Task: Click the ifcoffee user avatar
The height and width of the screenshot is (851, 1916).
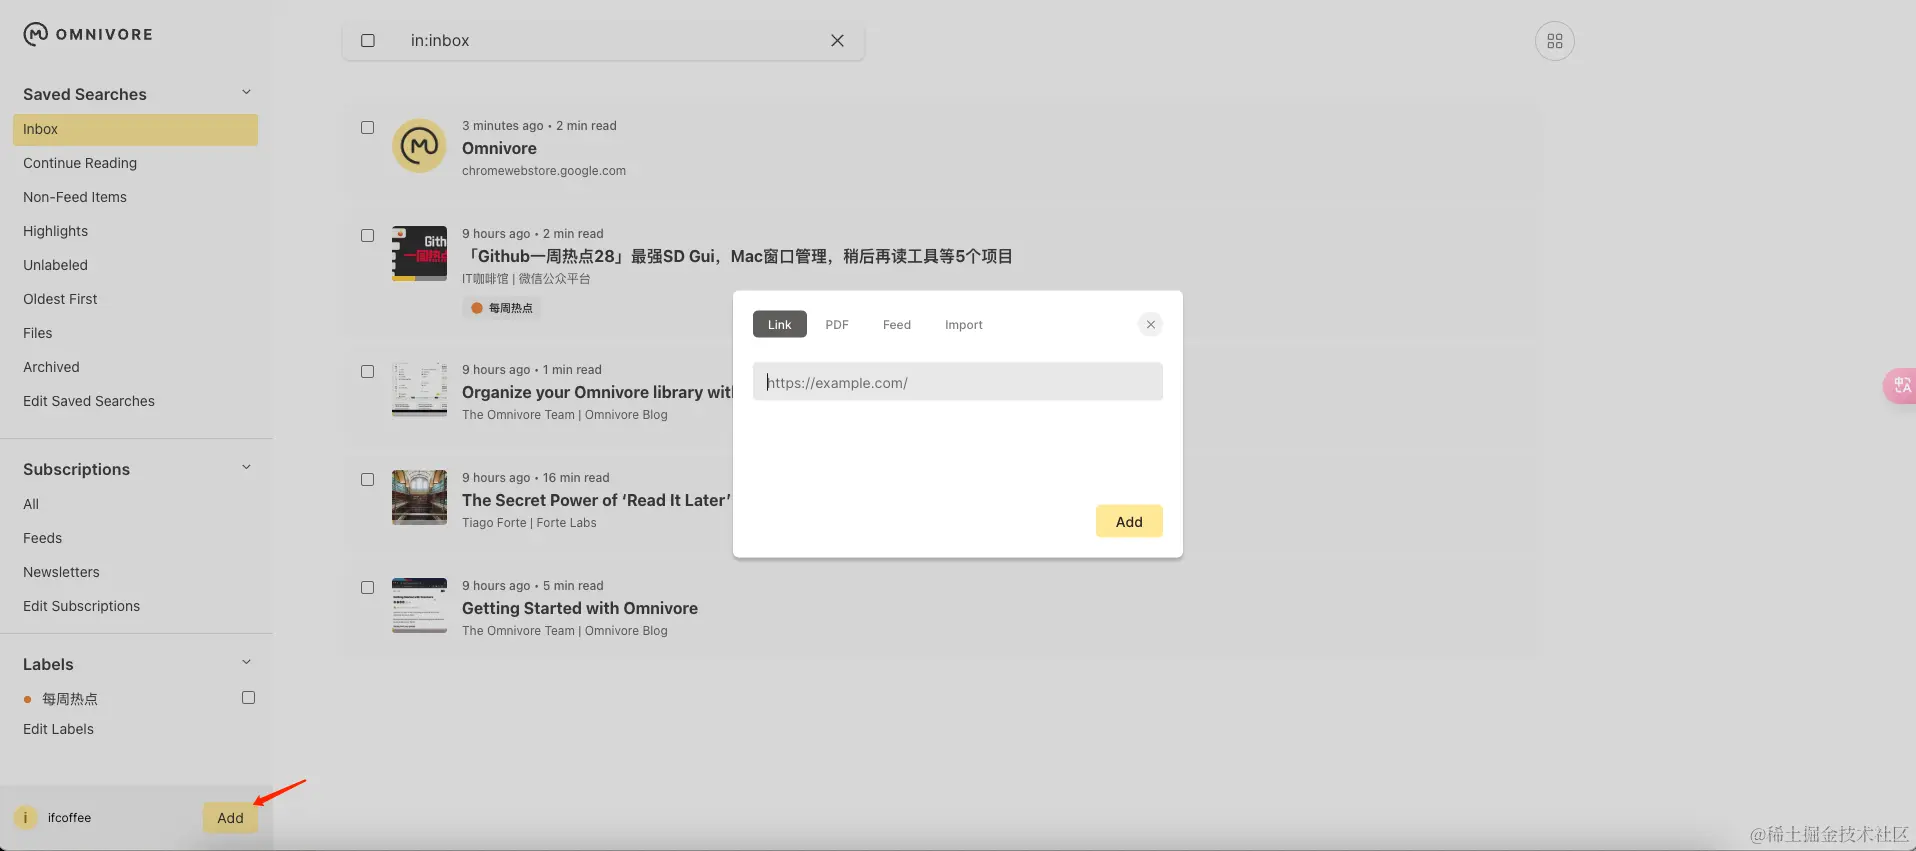Action: (26, 817)
